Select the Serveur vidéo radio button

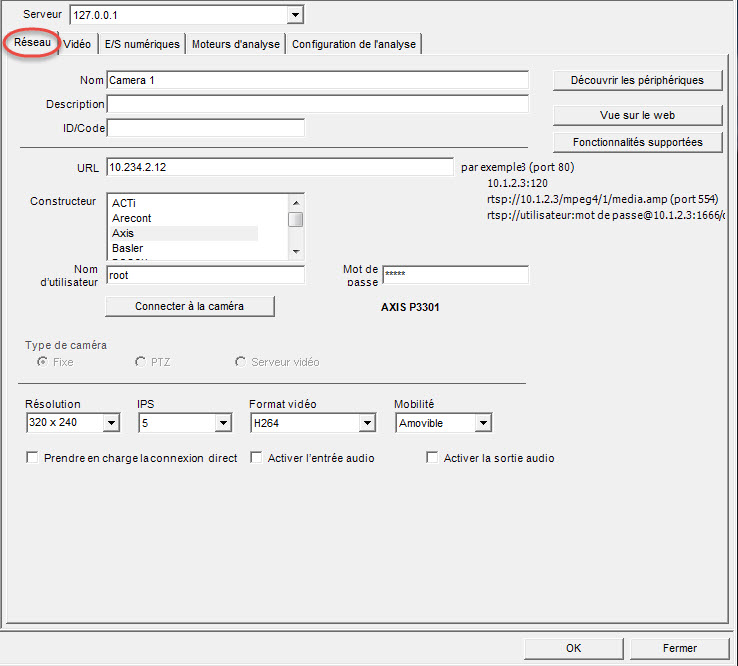tap(241, 362)
